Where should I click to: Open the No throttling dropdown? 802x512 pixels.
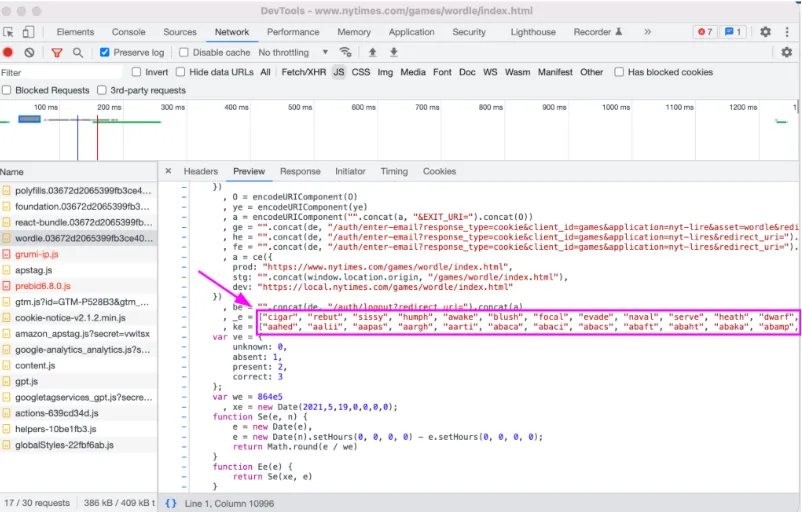tap(294, 52)
